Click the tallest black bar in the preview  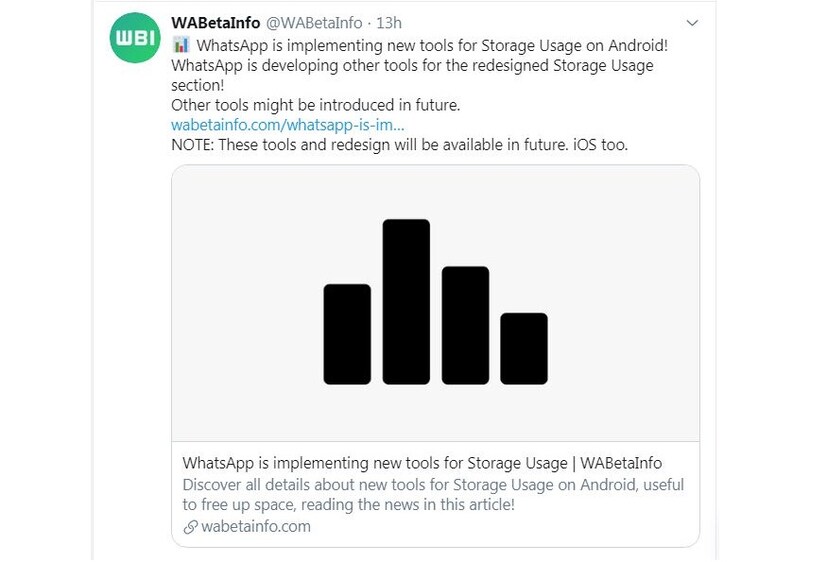tap(406, 301)
